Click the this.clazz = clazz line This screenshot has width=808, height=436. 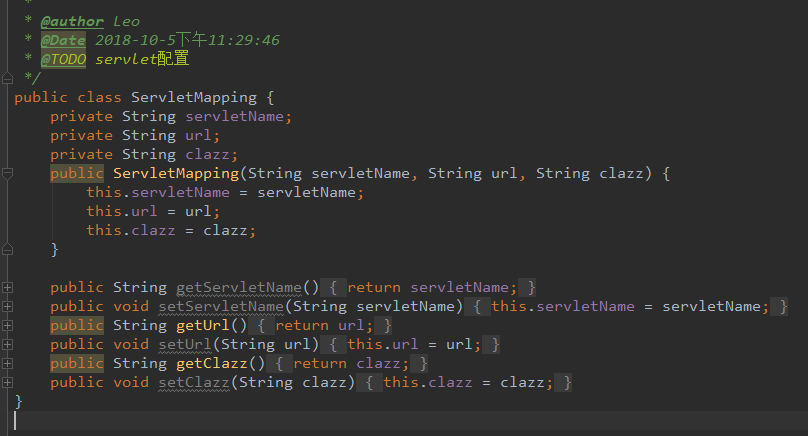[x=171, y=230]
